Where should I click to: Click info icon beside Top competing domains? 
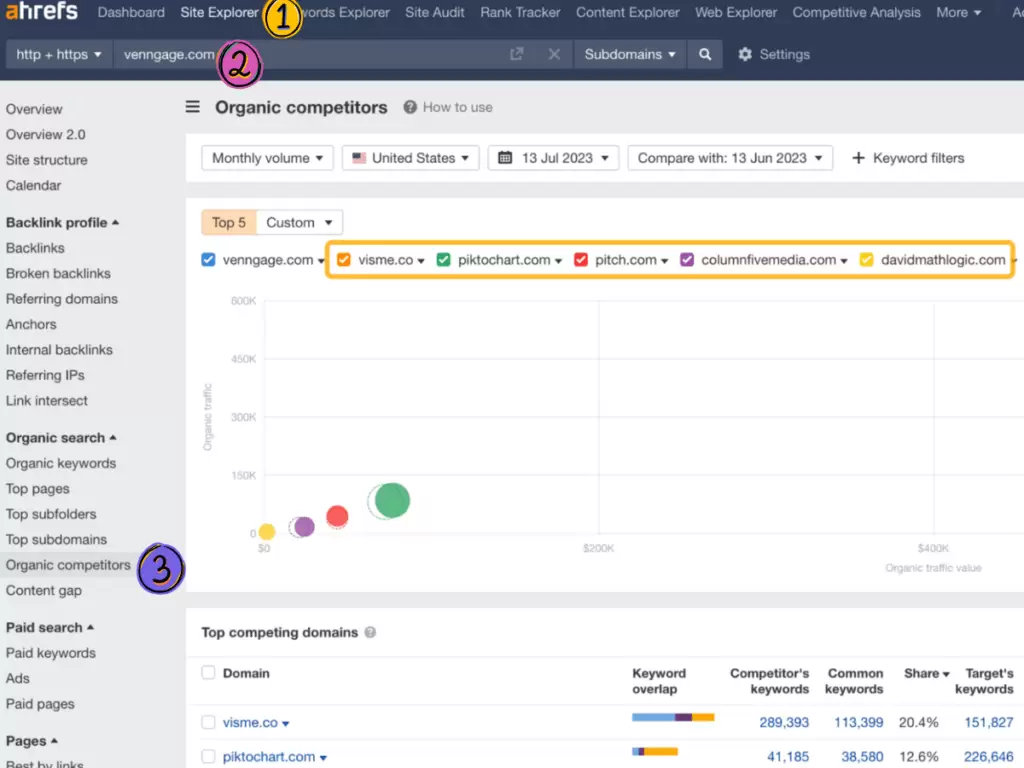tap(370, 632)
